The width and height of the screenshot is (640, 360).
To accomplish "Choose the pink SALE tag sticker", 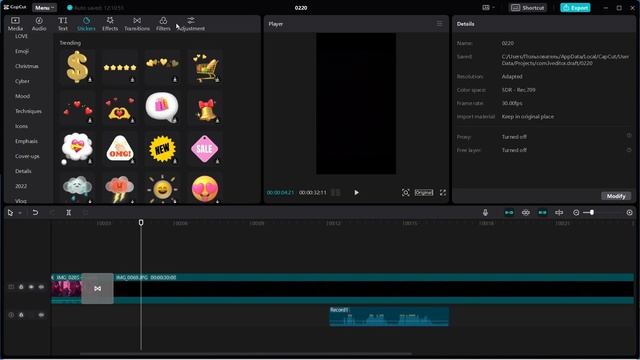I will [x=205, y=148].
